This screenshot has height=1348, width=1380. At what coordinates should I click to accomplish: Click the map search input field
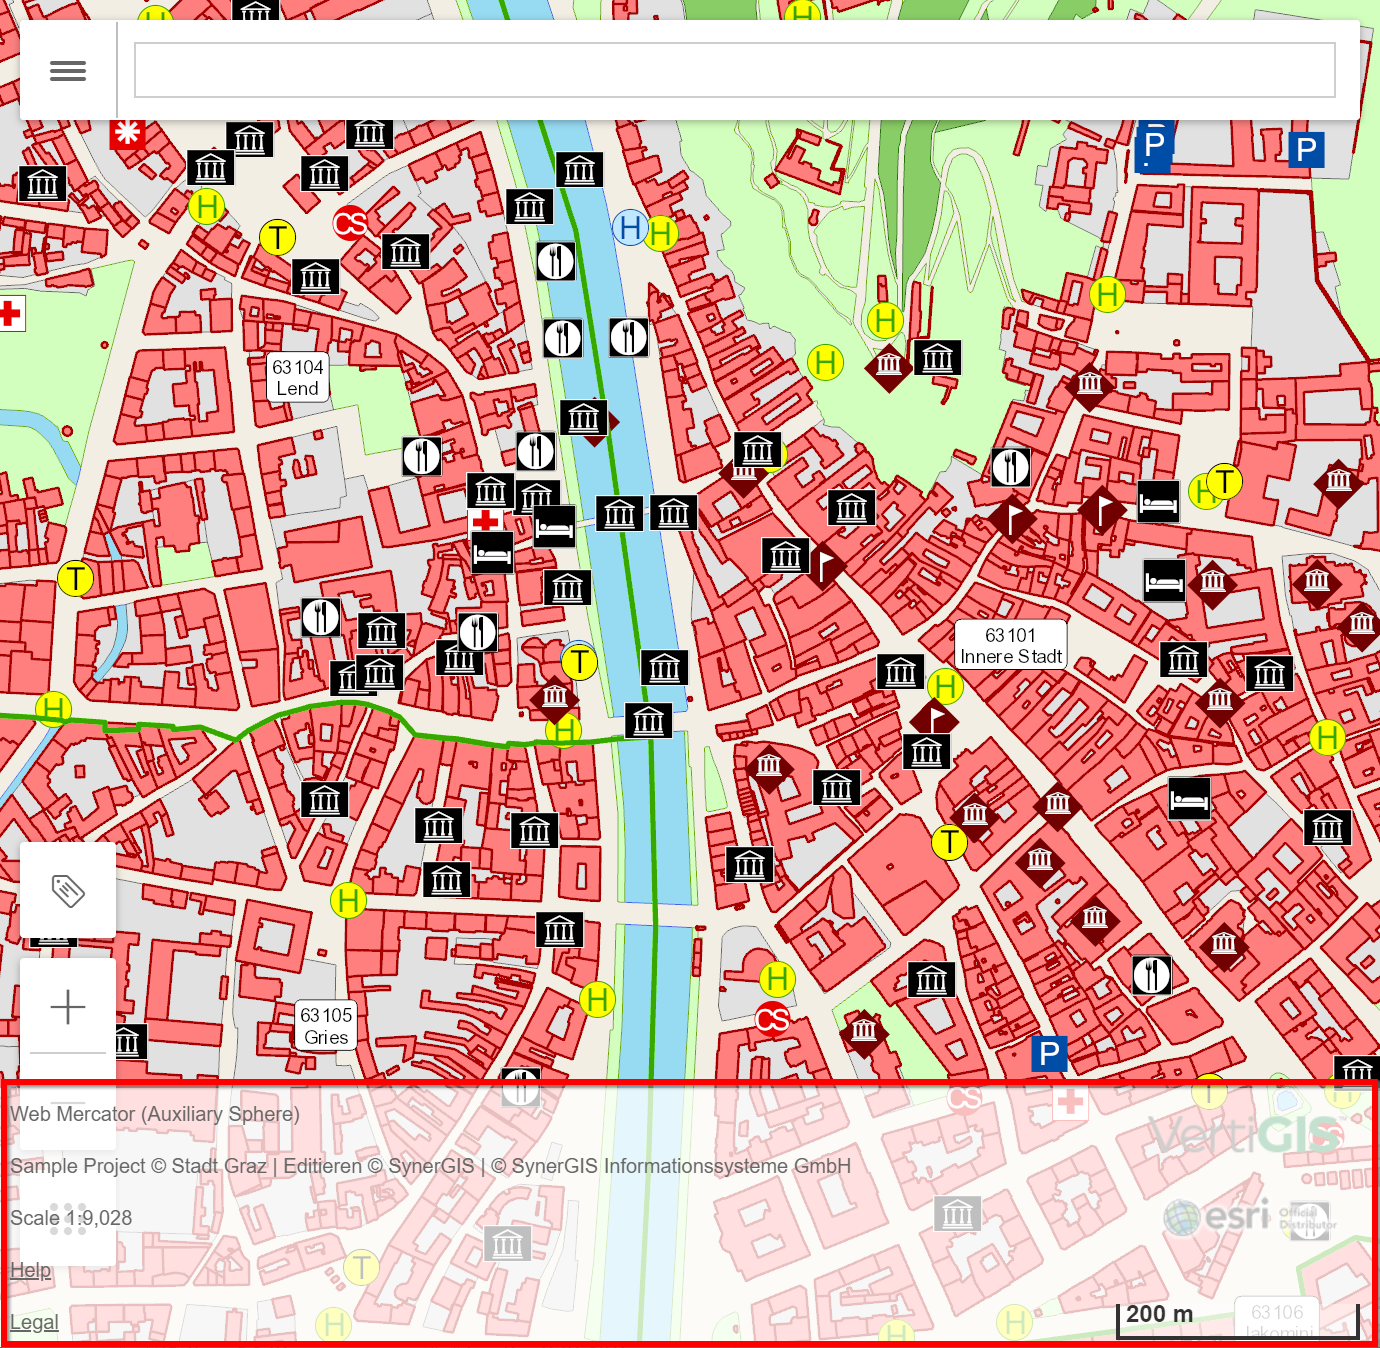(x=734, y=70)
